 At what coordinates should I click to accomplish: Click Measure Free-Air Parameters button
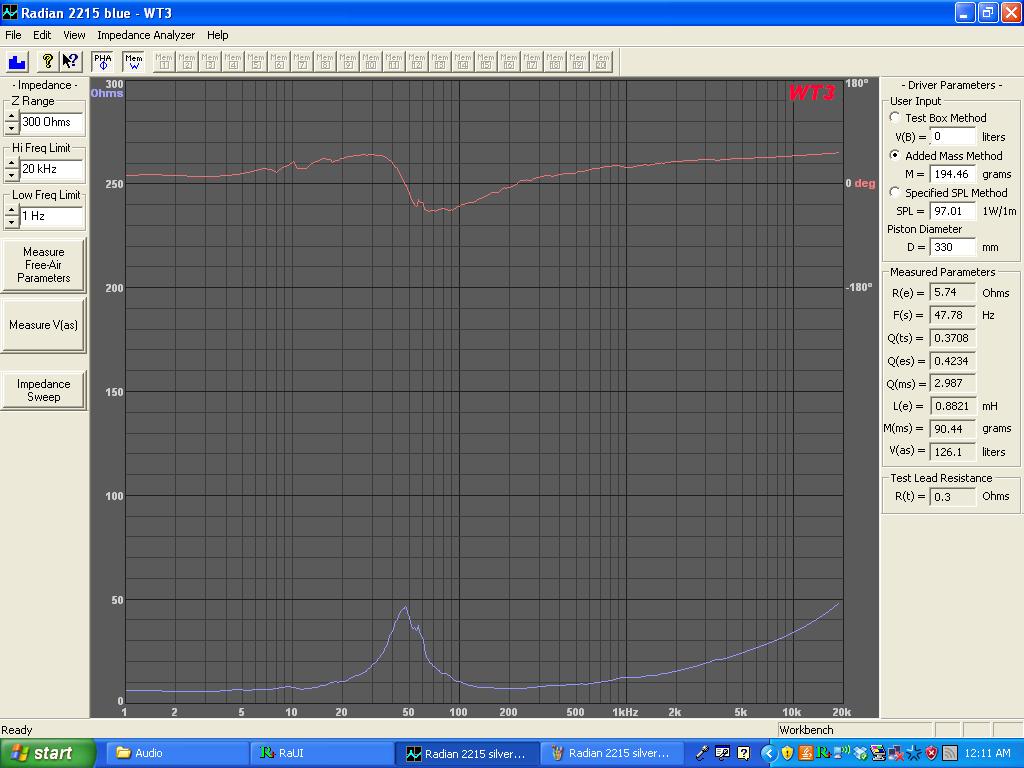43,264
